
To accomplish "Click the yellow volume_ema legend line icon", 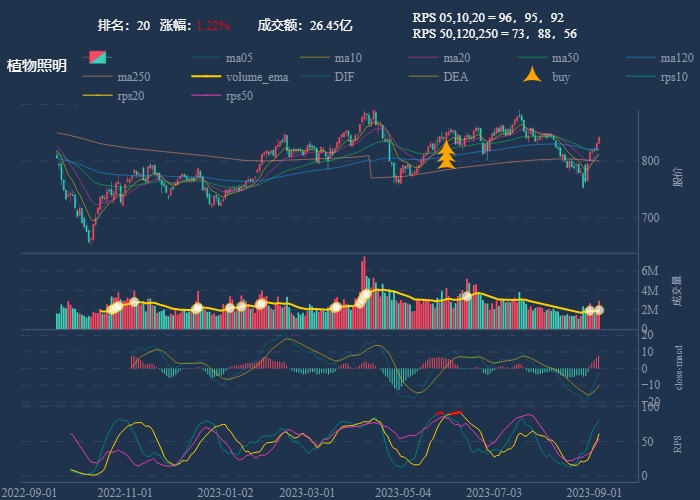I will [205, 77].
